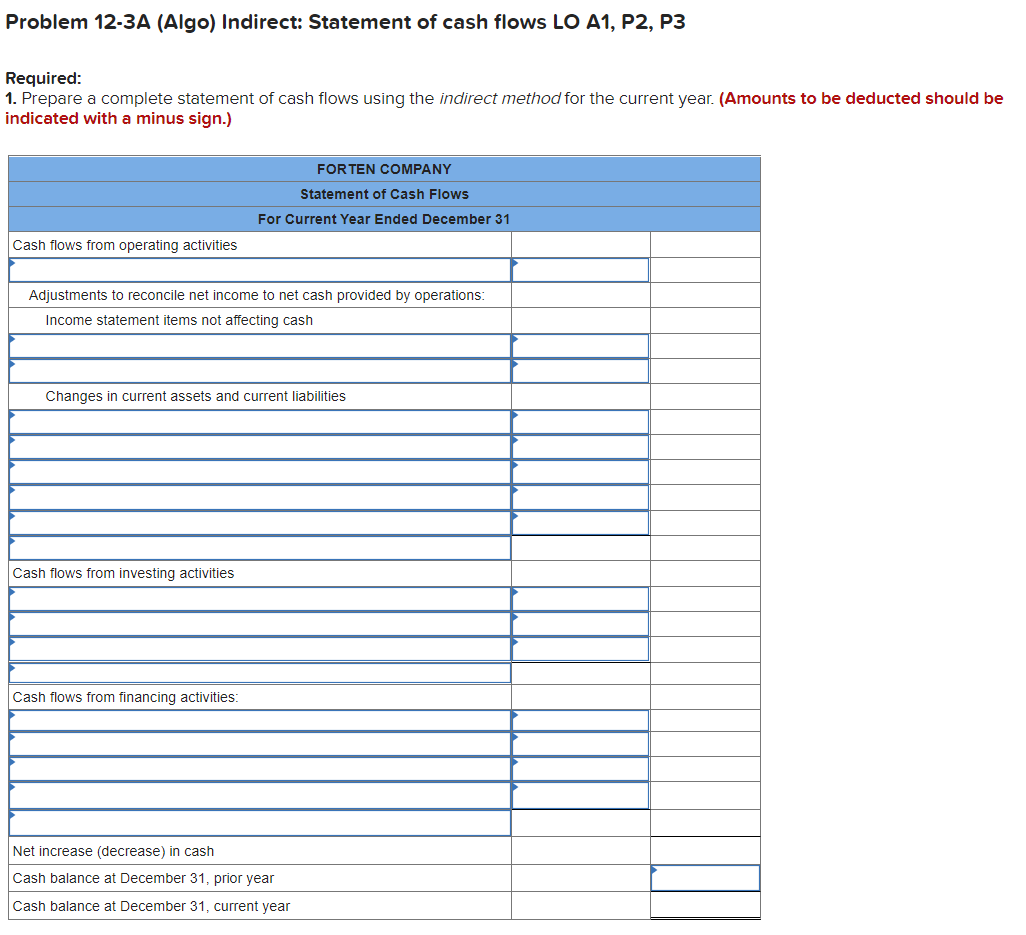This screenshot has height=935, width=1026.
Task: Click the last financing activities amount cell
Action: (x=580, y=794)
